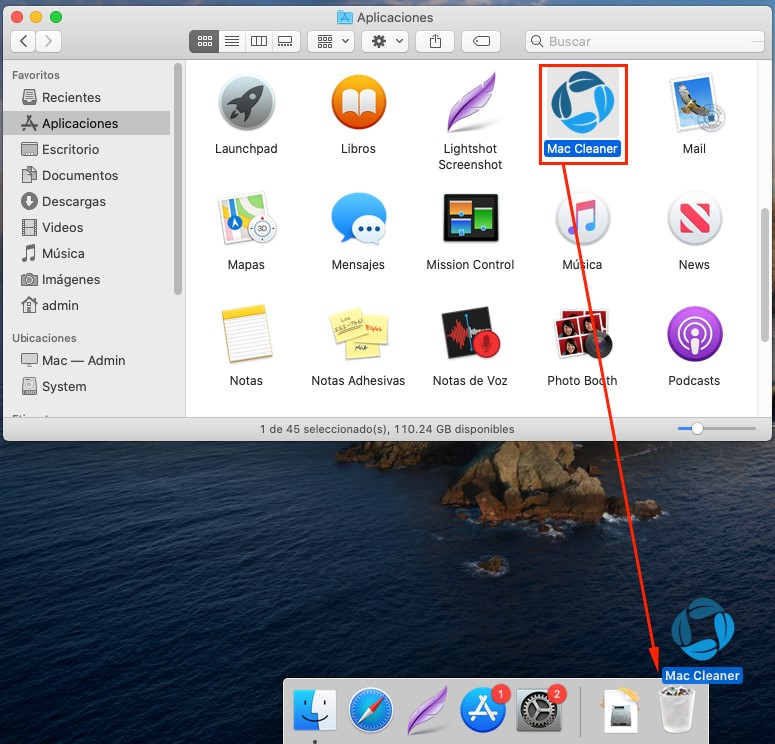Image resolution: width=775 pixels, height=744 pixels.
Task: Adjust the icon size slider
Action: pyautogui.click(x=697, y=428)
